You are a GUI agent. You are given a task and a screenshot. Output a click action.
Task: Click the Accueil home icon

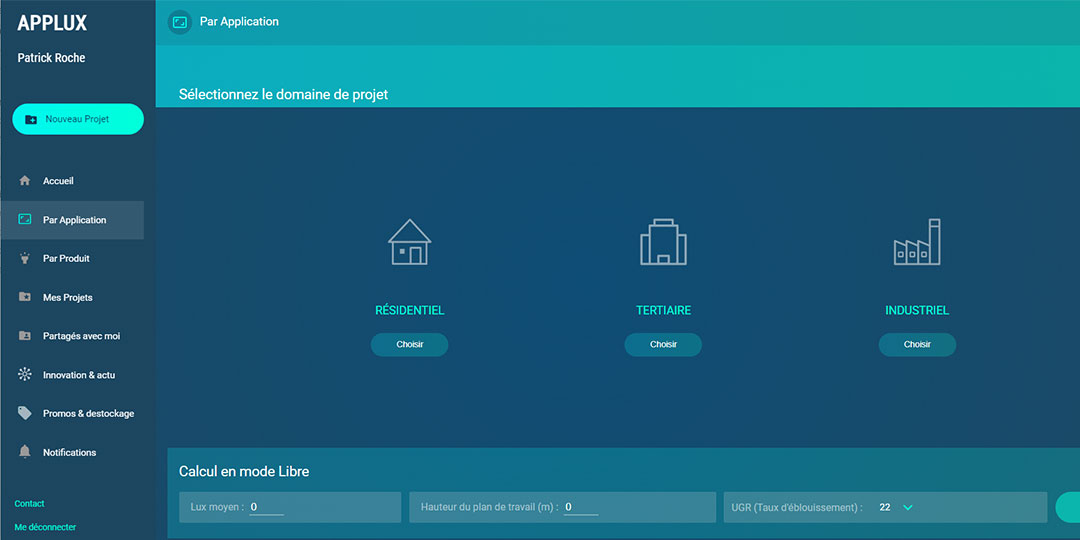tap(25, 181)
